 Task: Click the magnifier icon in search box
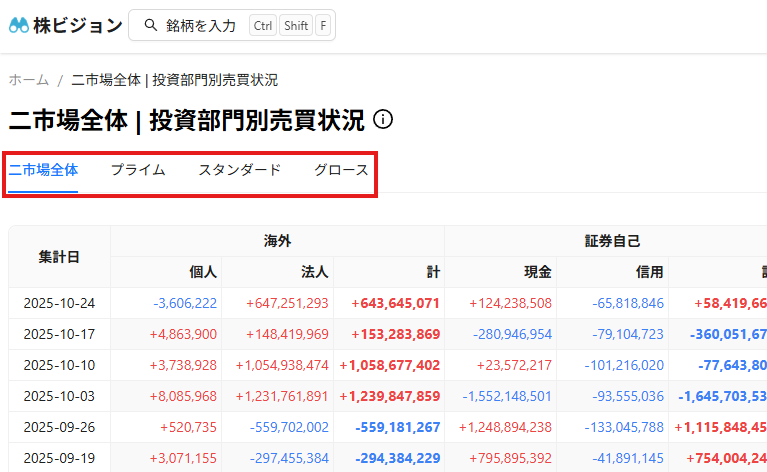(x=151, y=26)
